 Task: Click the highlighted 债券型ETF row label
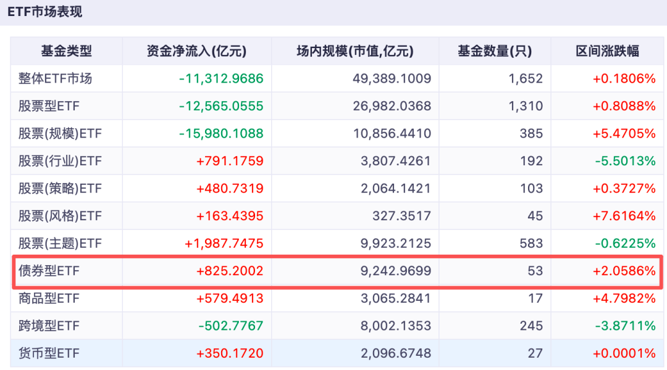click(48, 271)
